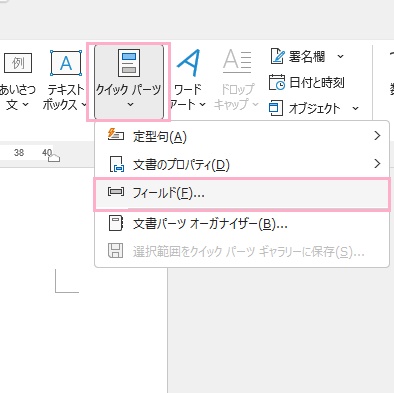Insert an オブジェクト object
The height and width of the screenshot is (393, 394).
pos(305,108)
